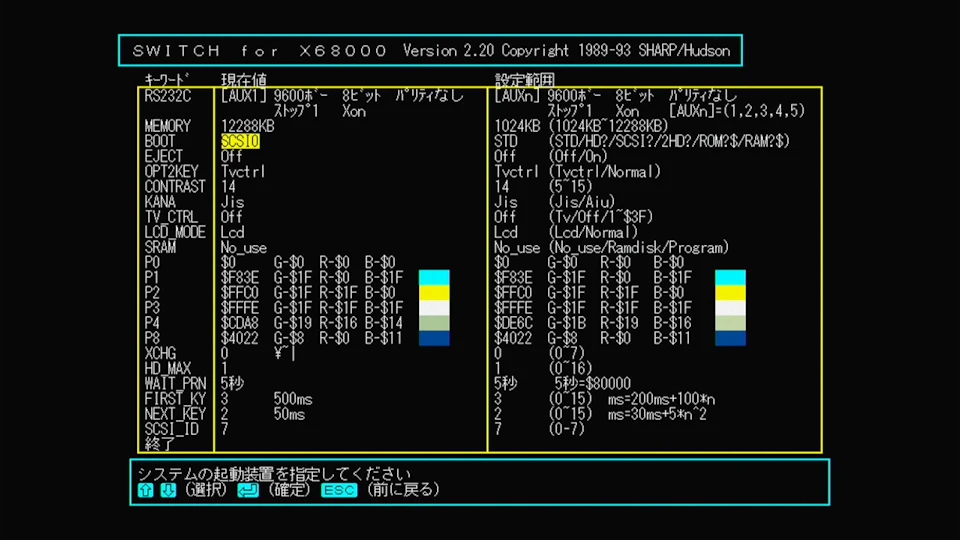
Task: Select the P1 palette keyword
Action: click(152, 278)
